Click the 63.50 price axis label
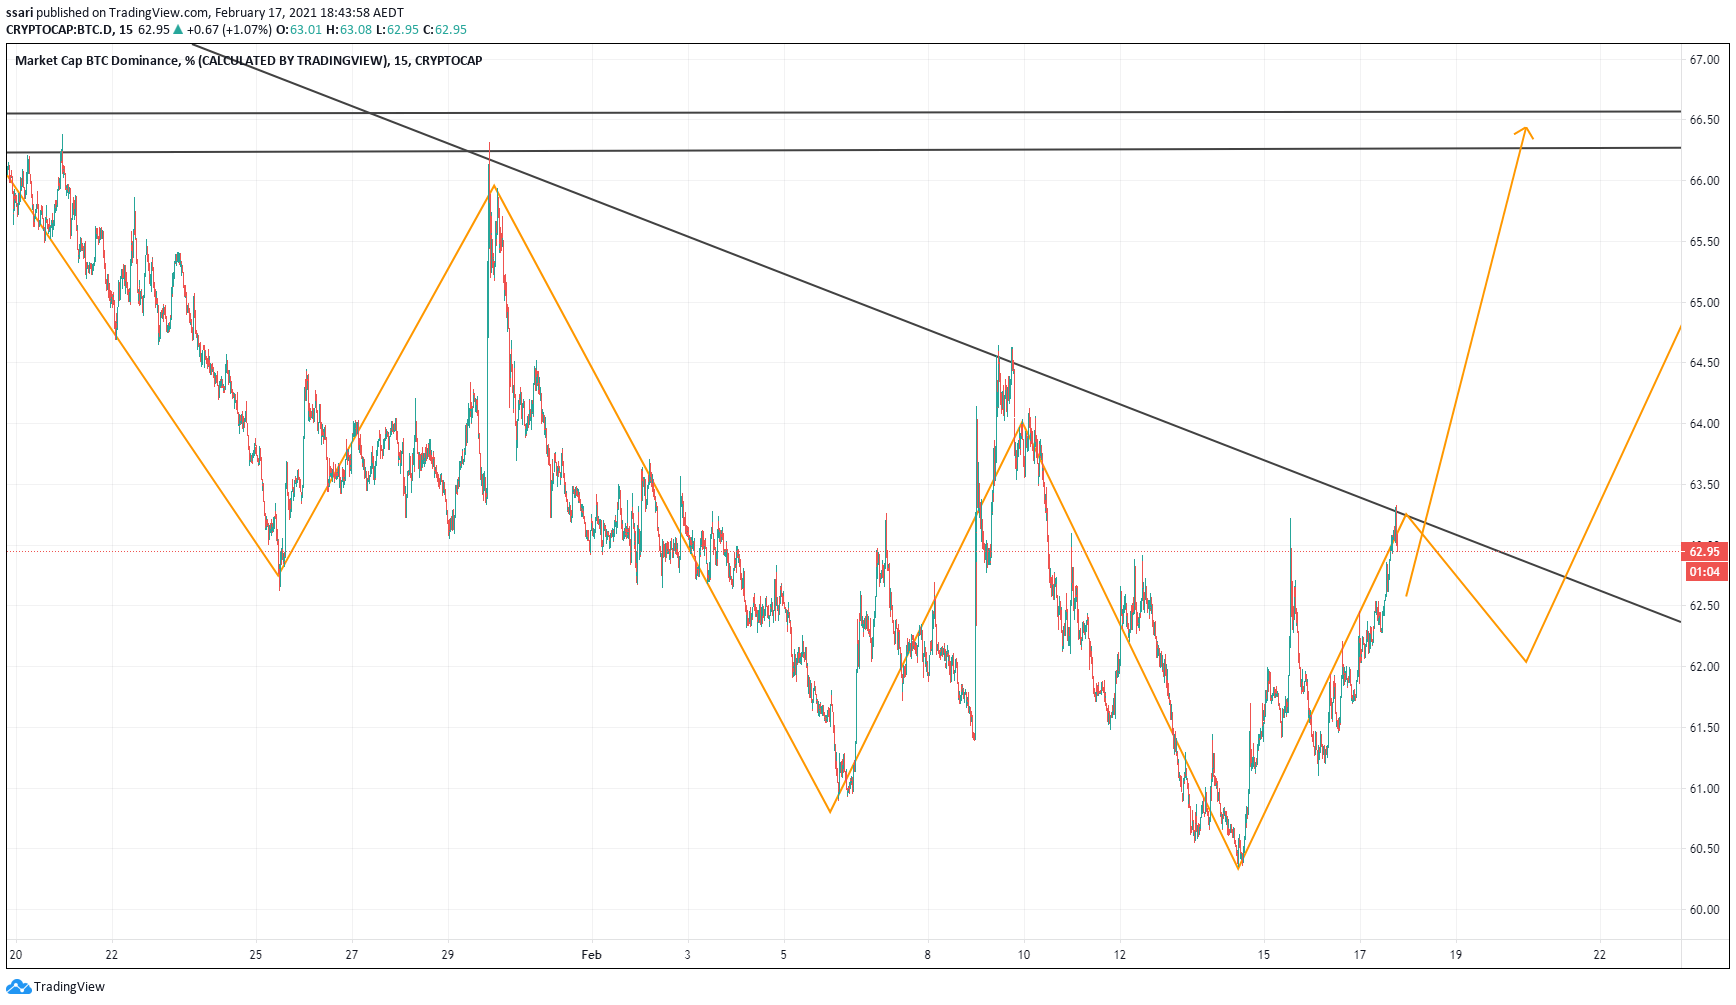Screen dimensions: 1736x1005 coord(1704,485)
